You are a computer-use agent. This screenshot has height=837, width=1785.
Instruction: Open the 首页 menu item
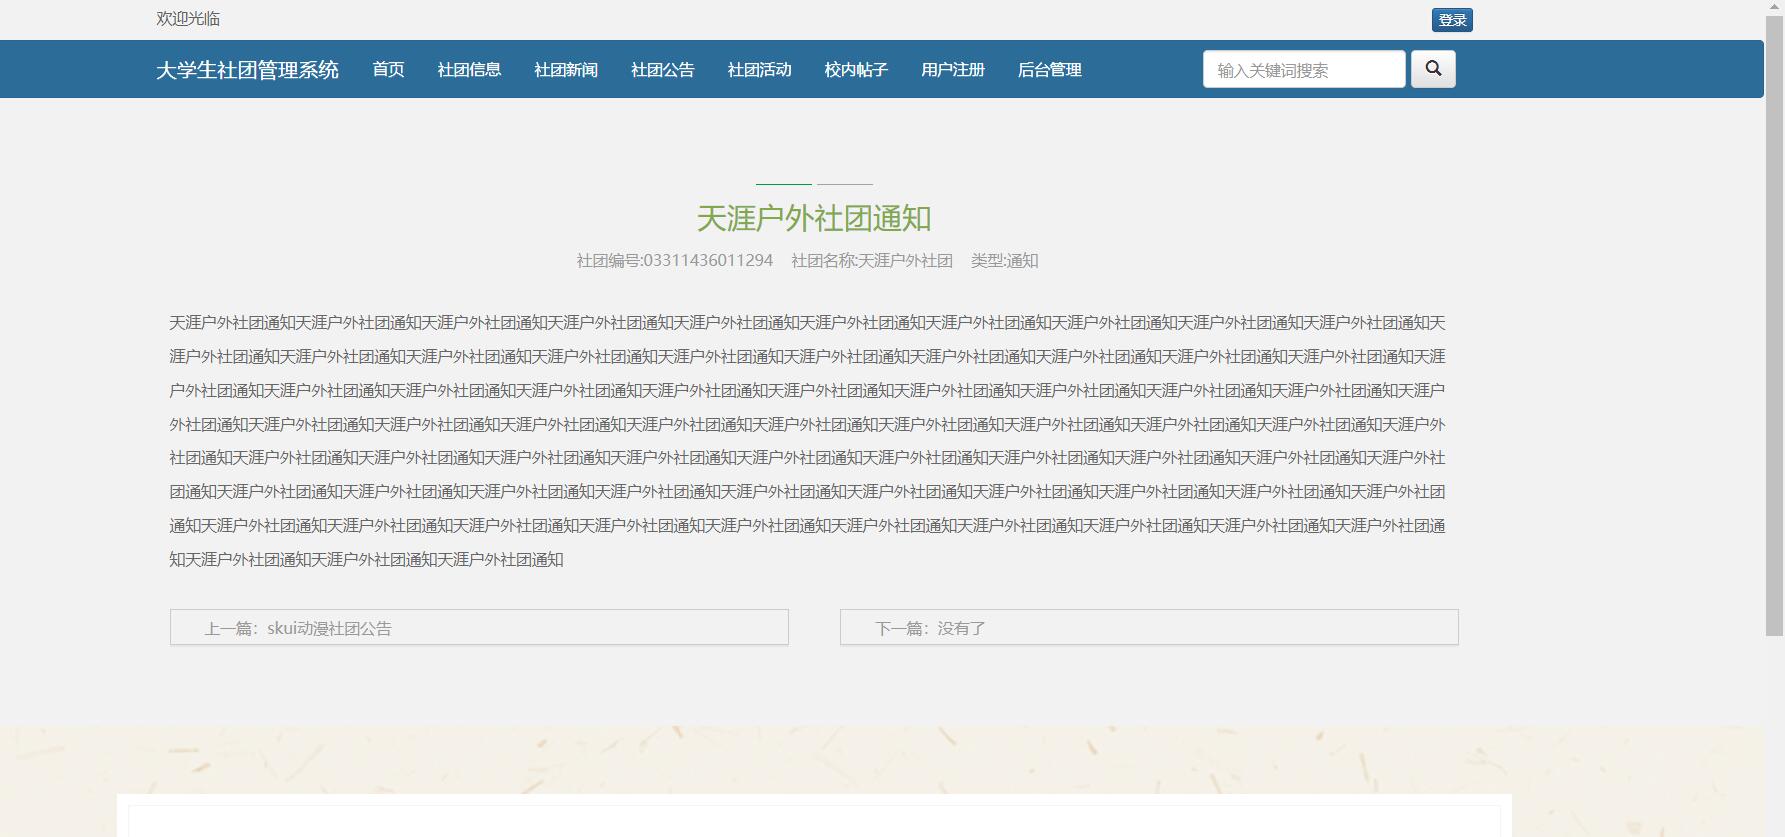click(x=388, y=69)
